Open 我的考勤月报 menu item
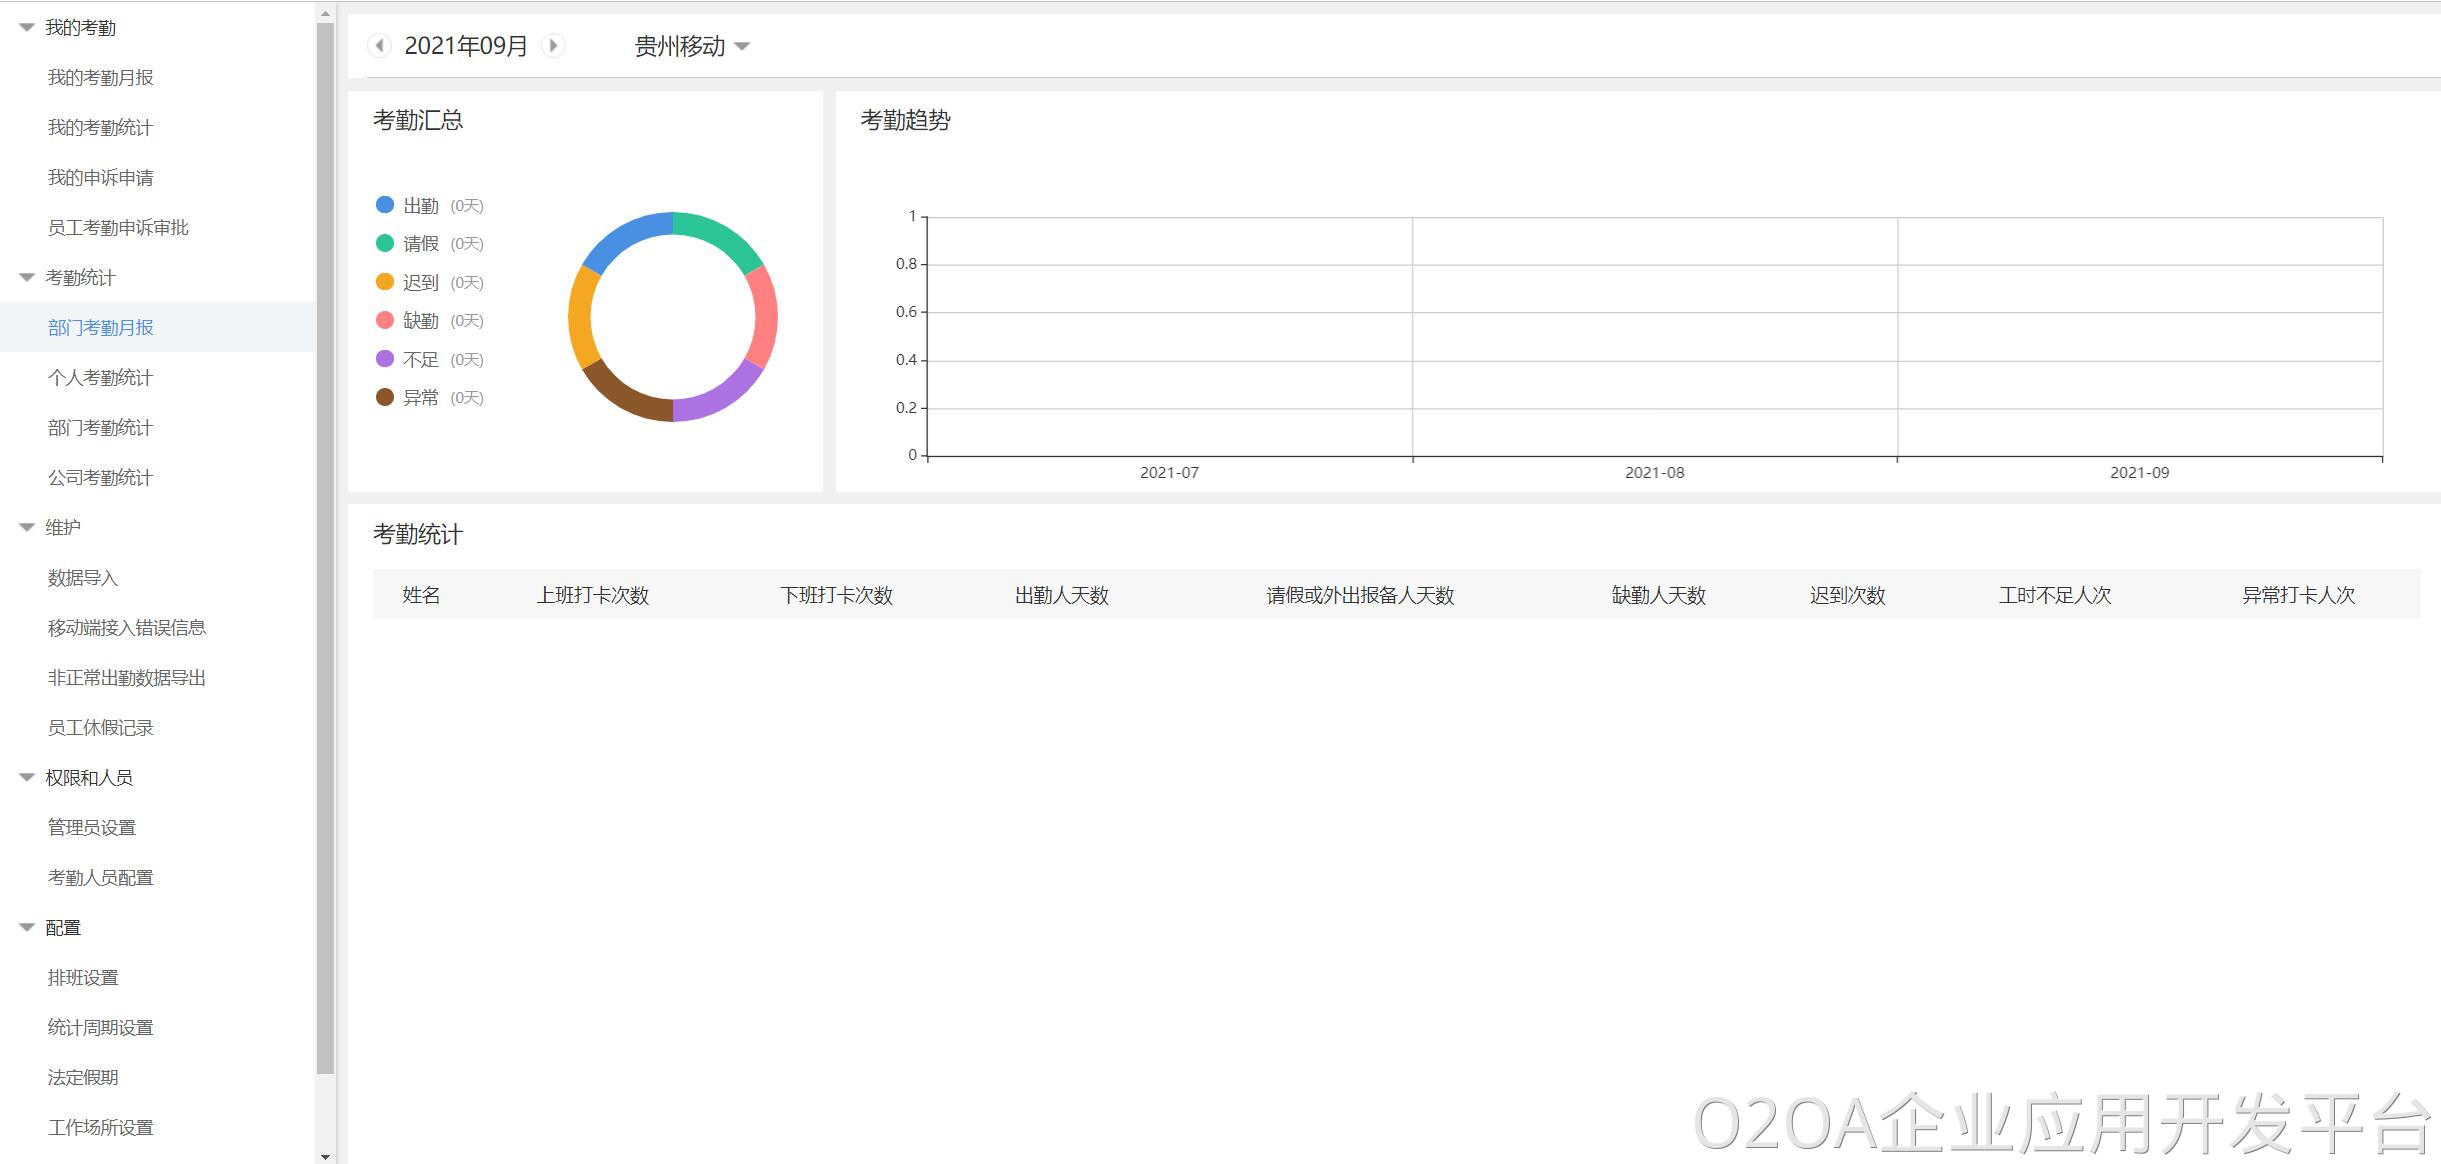The image size is (2441, 1164). (100, 78)
